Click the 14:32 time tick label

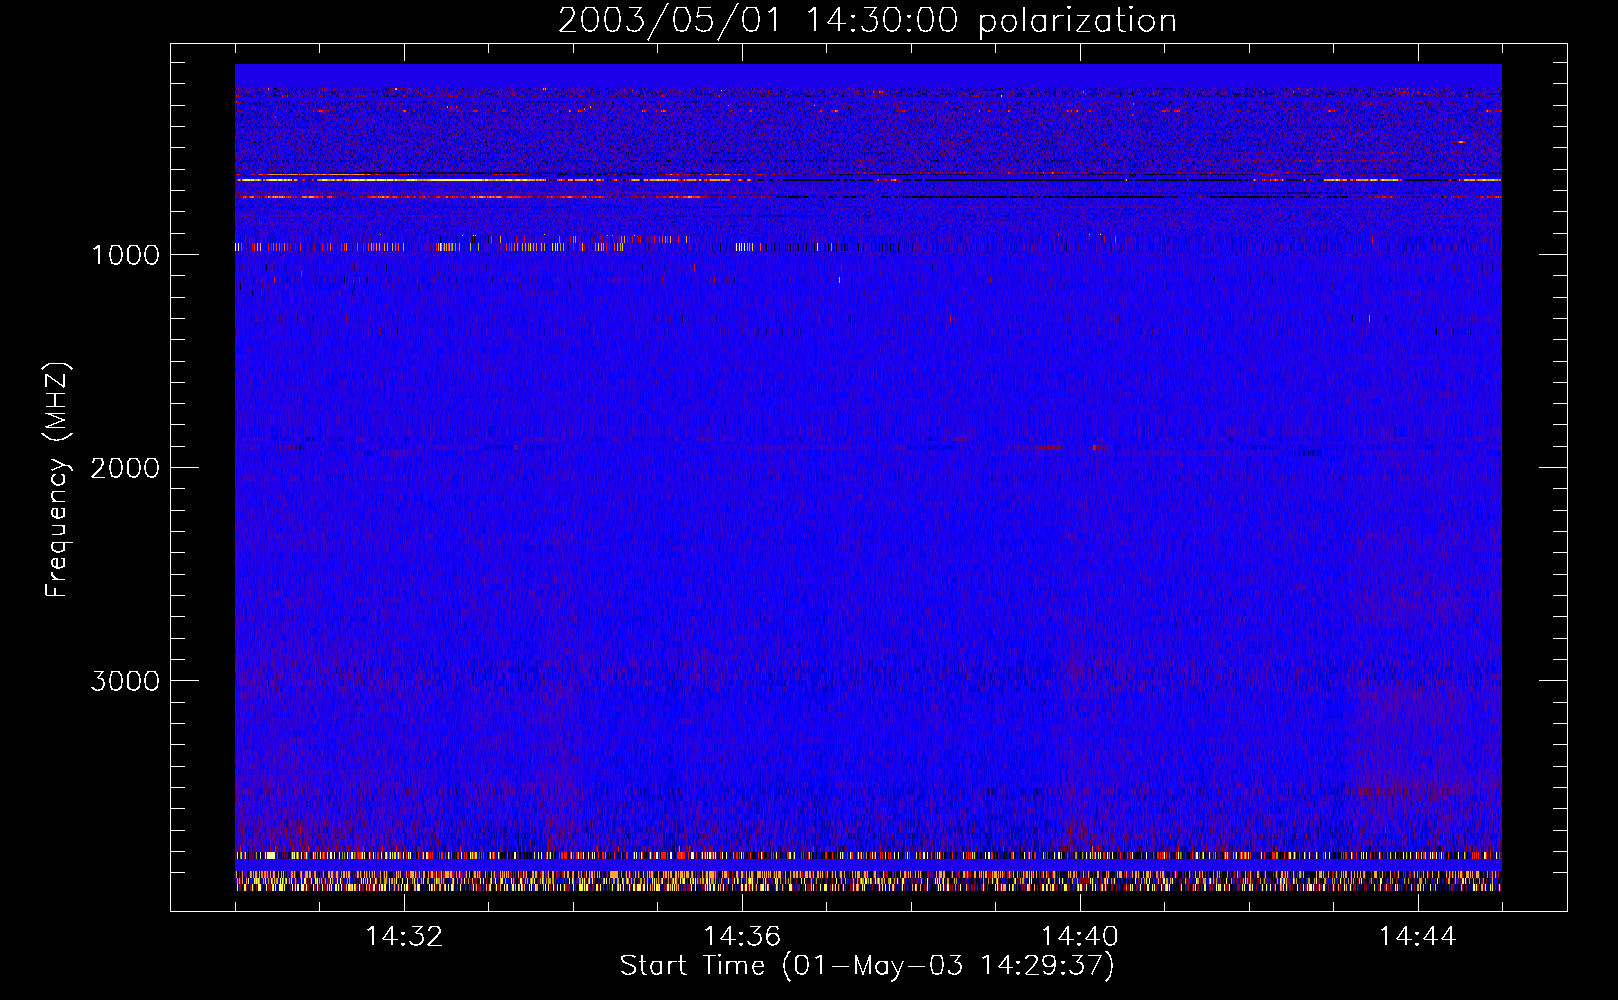pyautogui.click(x=404, y=937)
